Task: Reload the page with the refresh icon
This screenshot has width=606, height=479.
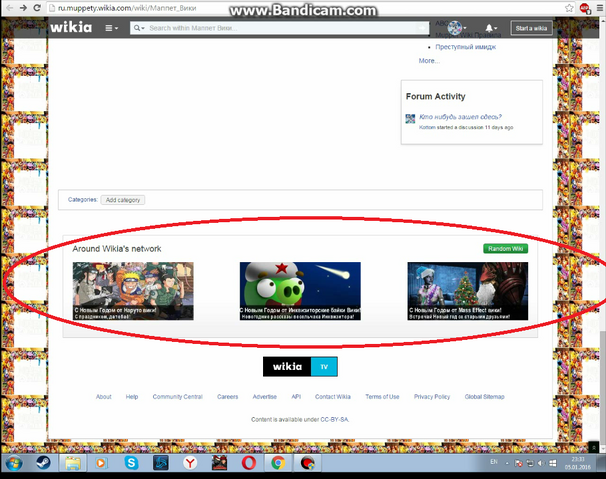Action: [x=37, y=8]
